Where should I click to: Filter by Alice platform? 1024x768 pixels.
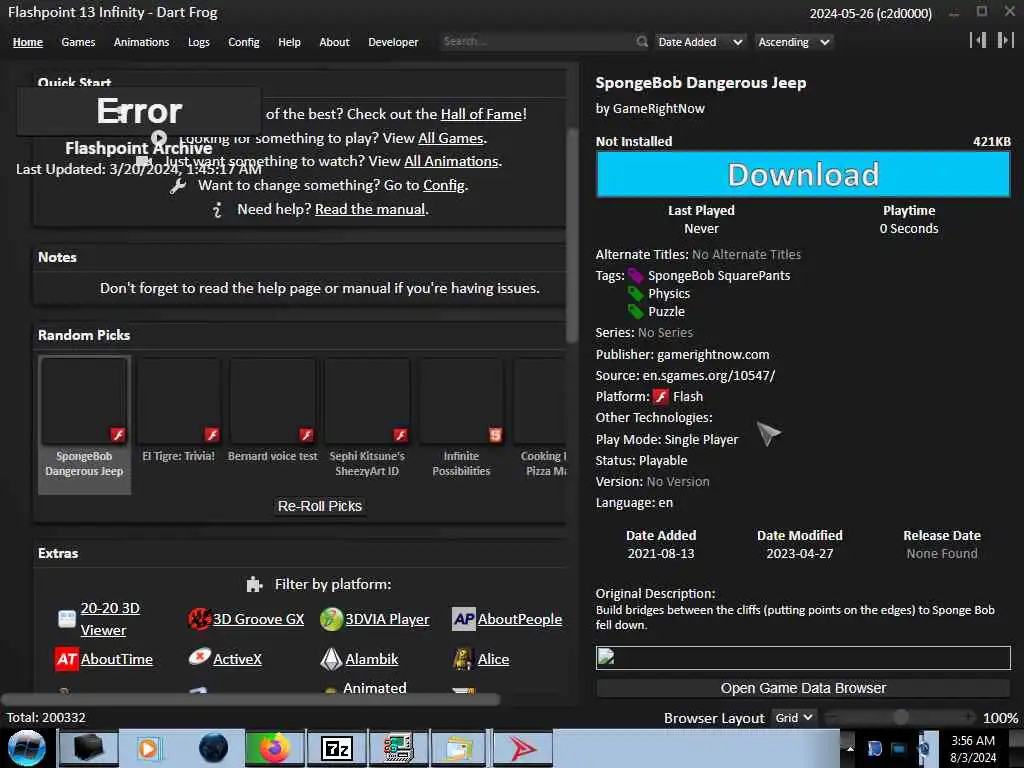[x=493, y=659]
